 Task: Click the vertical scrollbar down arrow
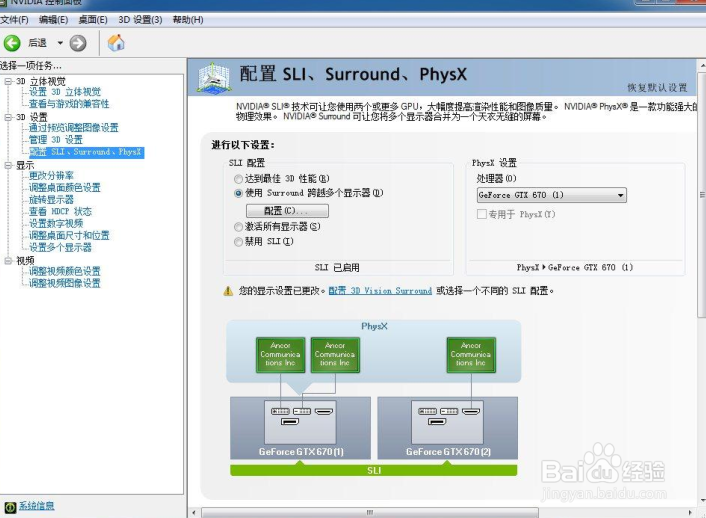702,500
